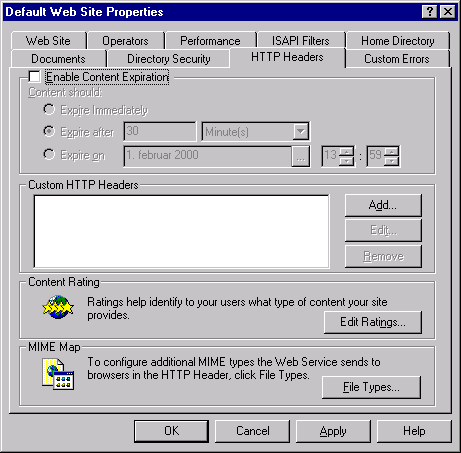Image resolution: width=461 pixels, height=453 pixels.
Task: Decrease minute value with down spinner arrow
Action: (392, 161)
